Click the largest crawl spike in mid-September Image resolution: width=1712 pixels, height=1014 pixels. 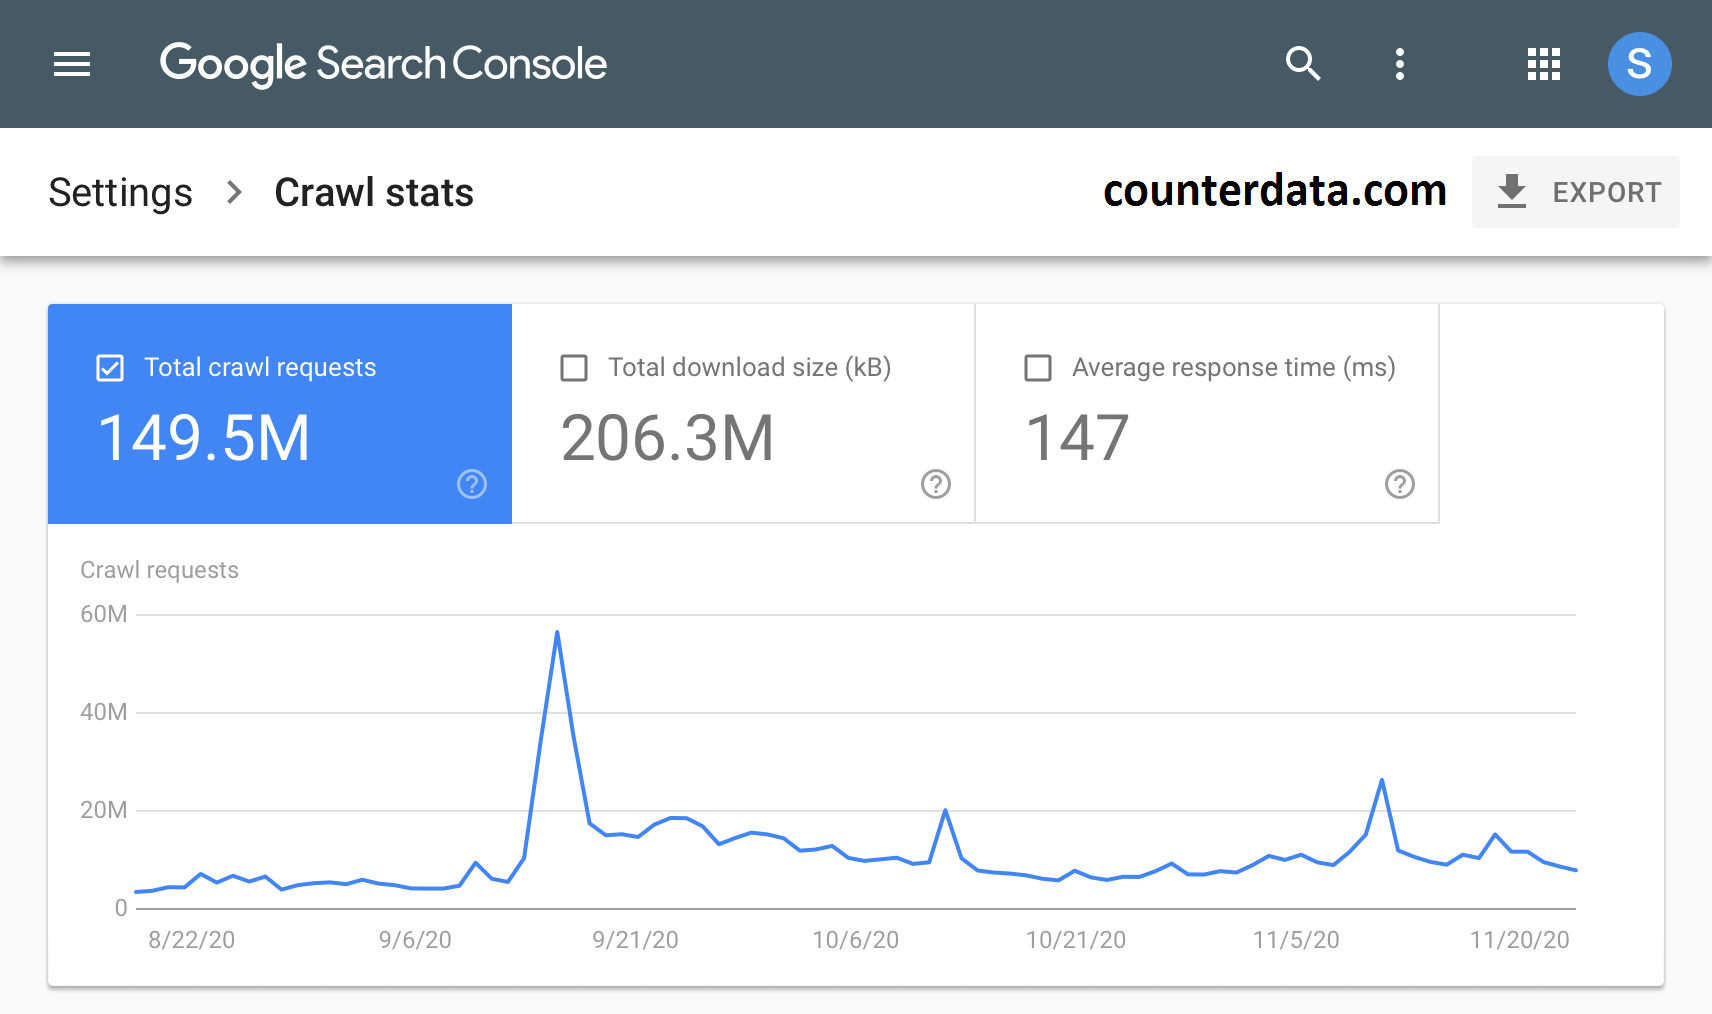tap(557, 632)
